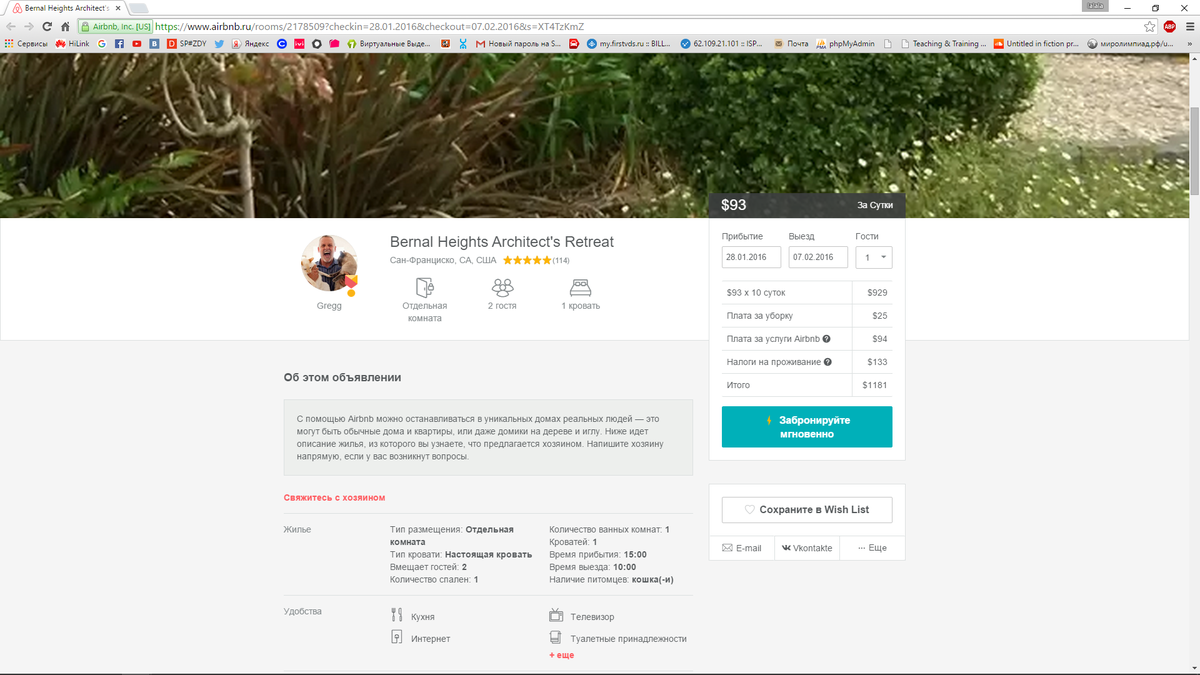Open the Facebook bookmark icon
Screen dimensions: 1200x675
tap(119, 44)
